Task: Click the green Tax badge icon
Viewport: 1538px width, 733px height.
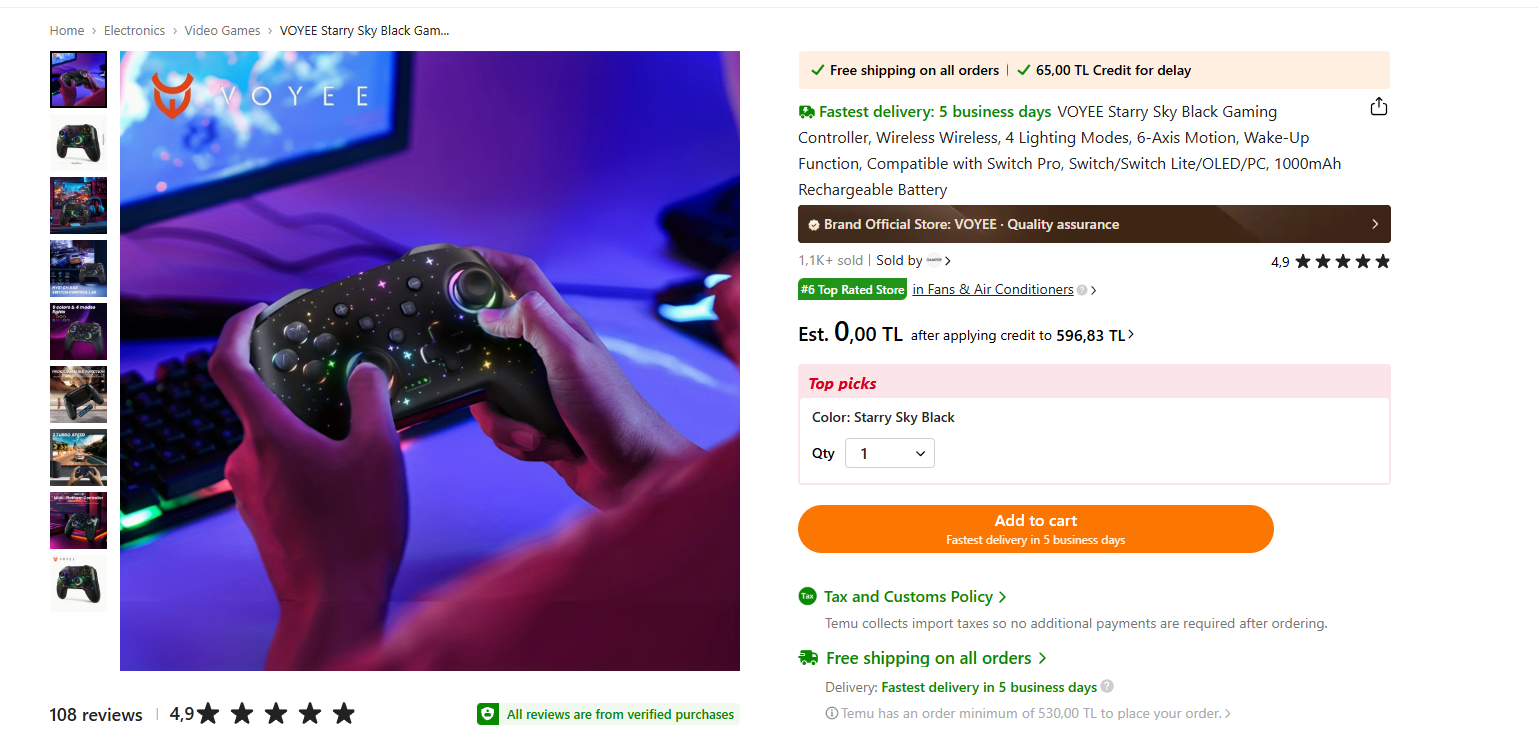Action: click(808, 596)
